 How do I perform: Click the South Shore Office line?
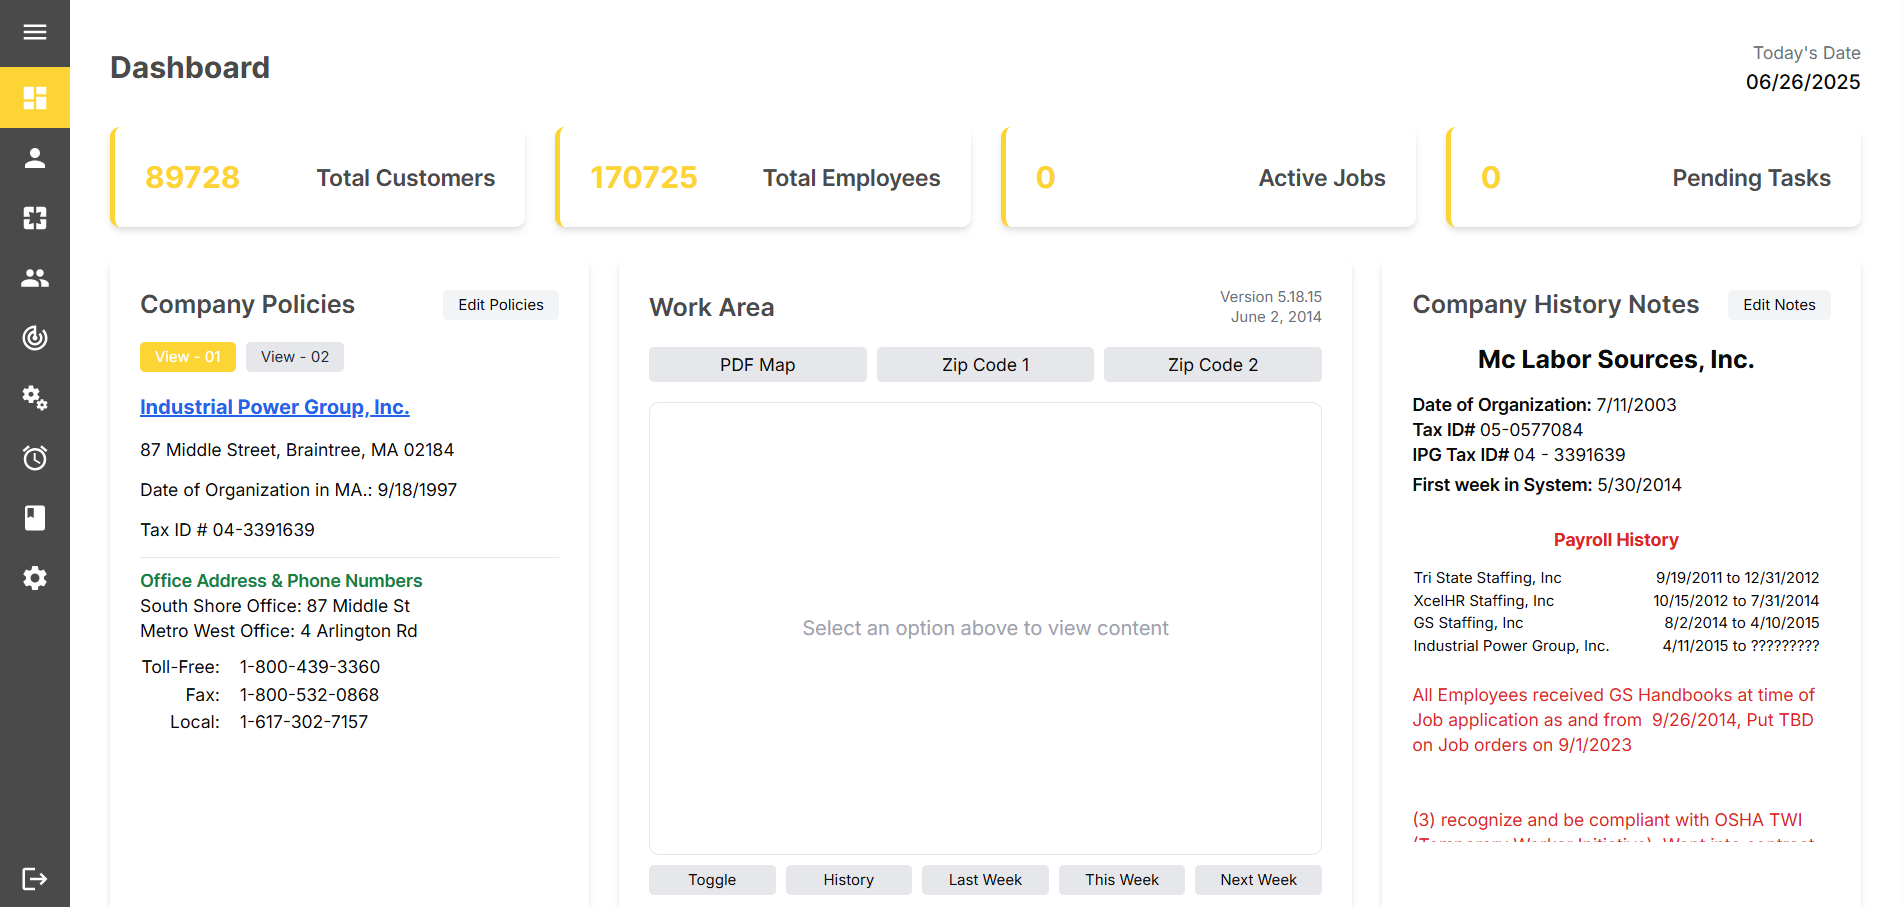coord(275,606)
